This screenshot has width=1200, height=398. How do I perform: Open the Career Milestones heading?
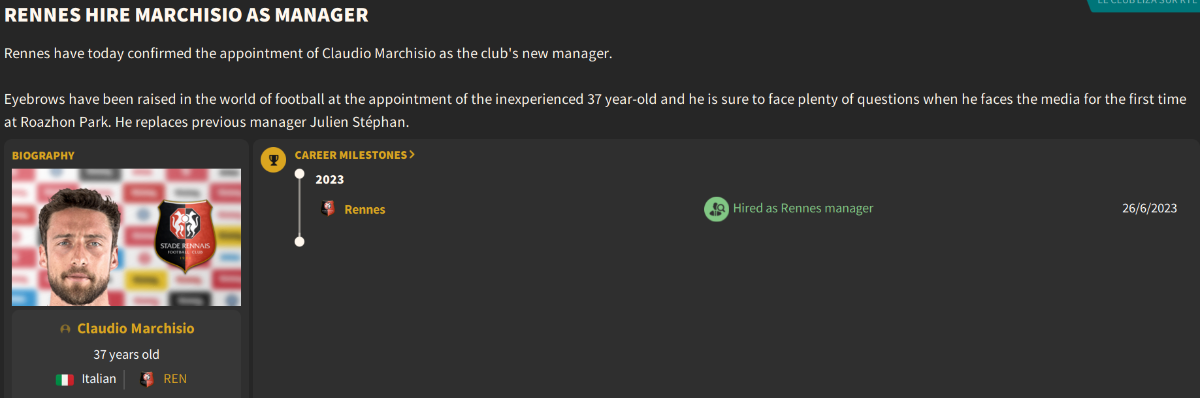[351, 155]
